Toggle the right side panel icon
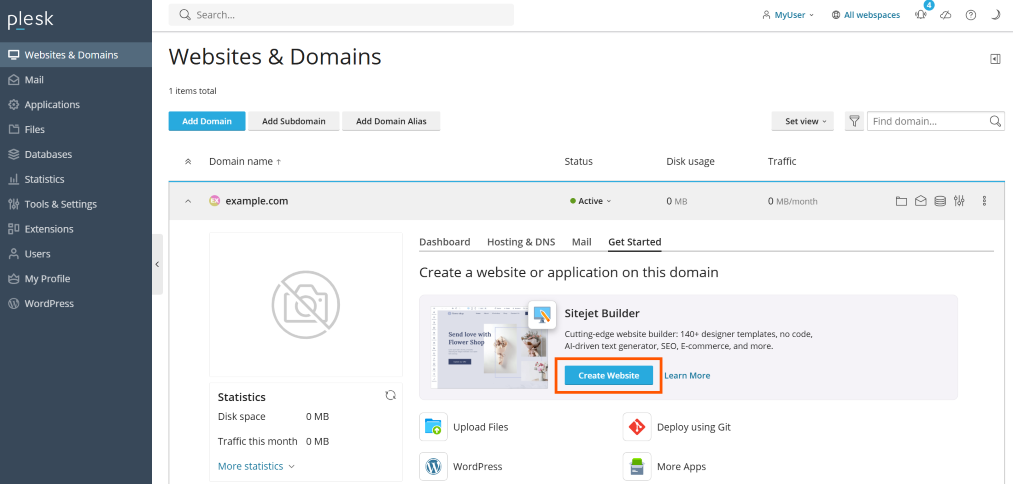Screen dimensions: 1013x484 point(995,59)
